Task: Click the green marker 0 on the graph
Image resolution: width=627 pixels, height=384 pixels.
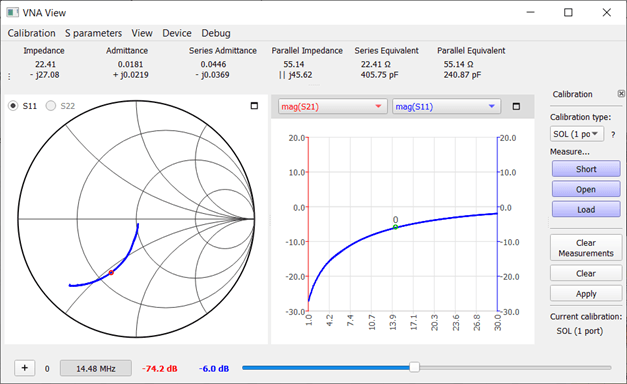Action: pos(395,227)
